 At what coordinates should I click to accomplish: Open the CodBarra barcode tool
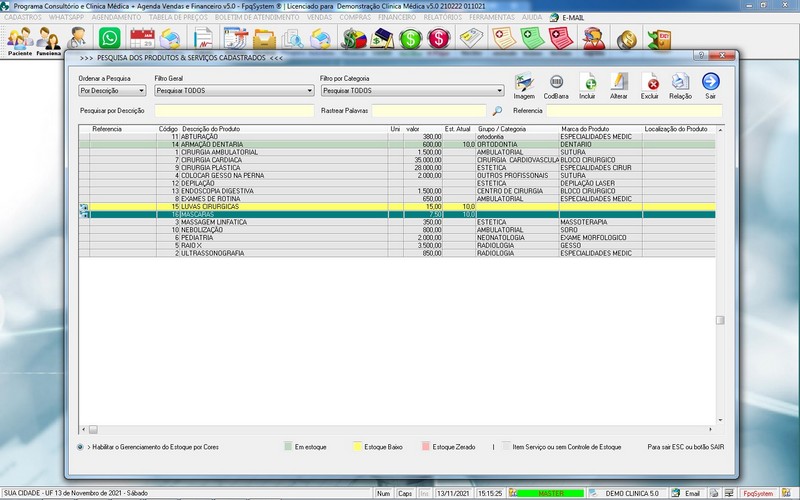(x=556, y=83)
